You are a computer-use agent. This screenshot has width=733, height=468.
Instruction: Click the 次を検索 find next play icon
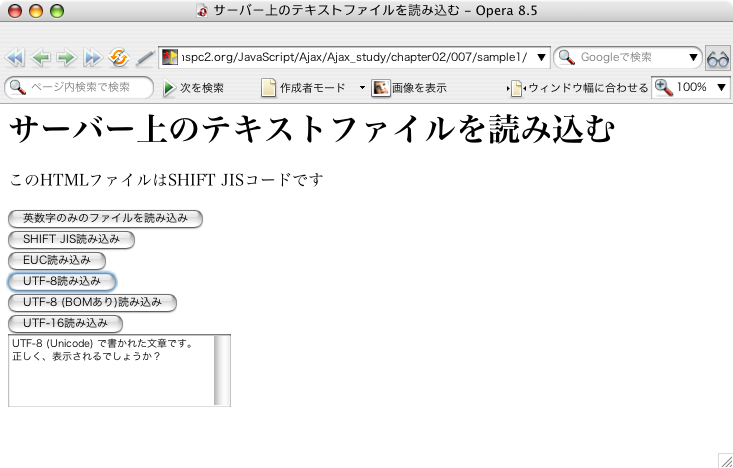pyautogui.click(x=169, y=88)
